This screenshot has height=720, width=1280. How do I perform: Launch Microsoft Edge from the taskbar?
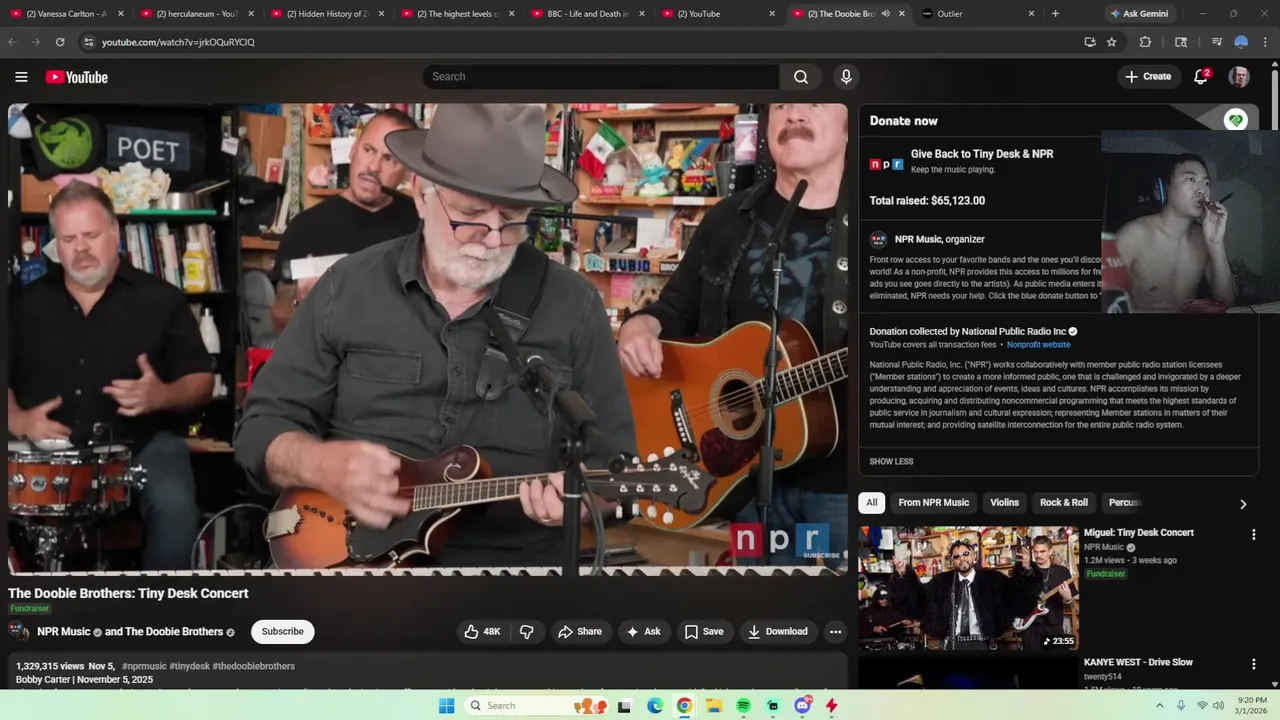(x=655, y=706)
